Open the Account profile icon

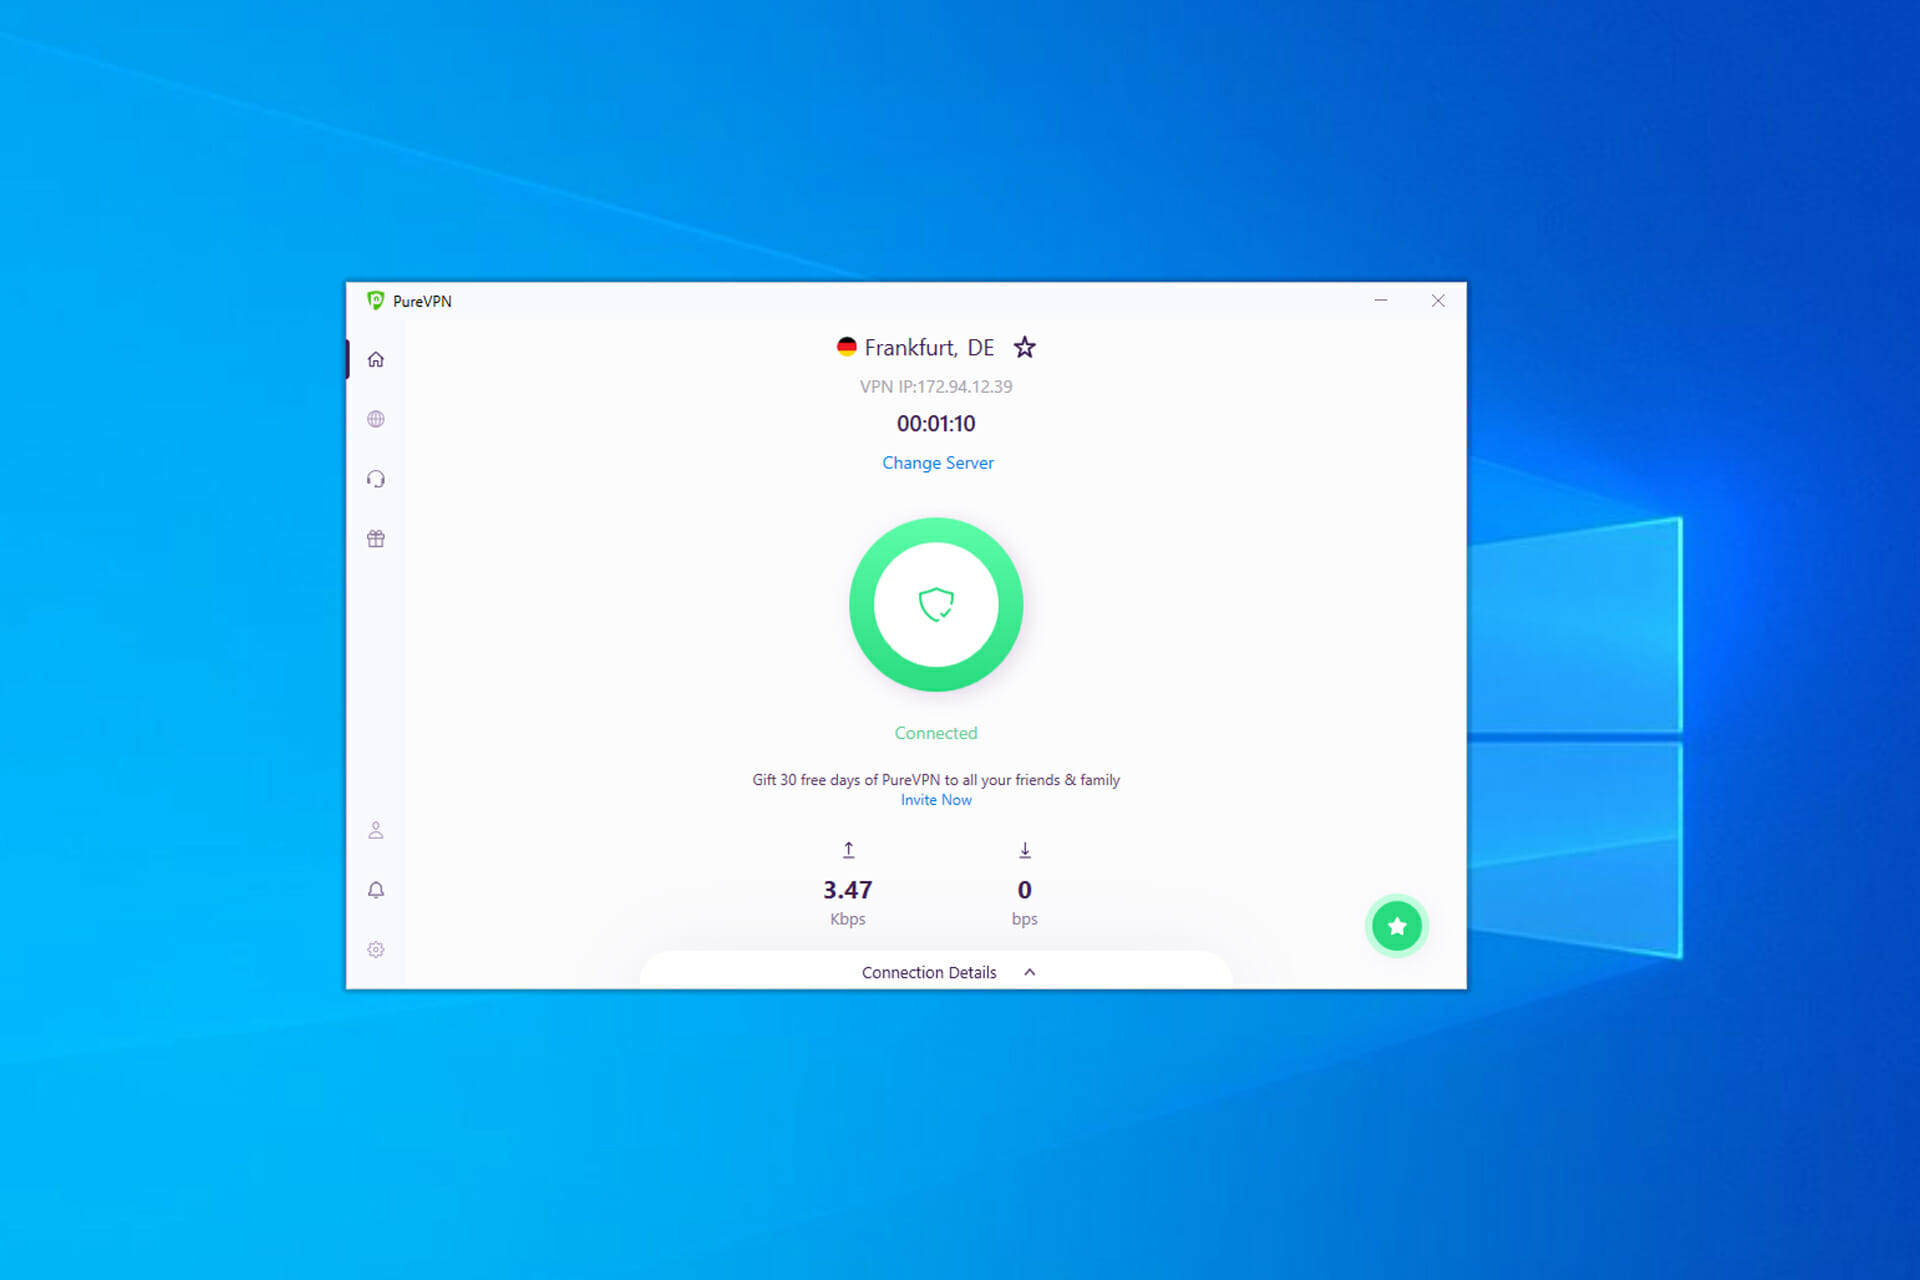376,830
